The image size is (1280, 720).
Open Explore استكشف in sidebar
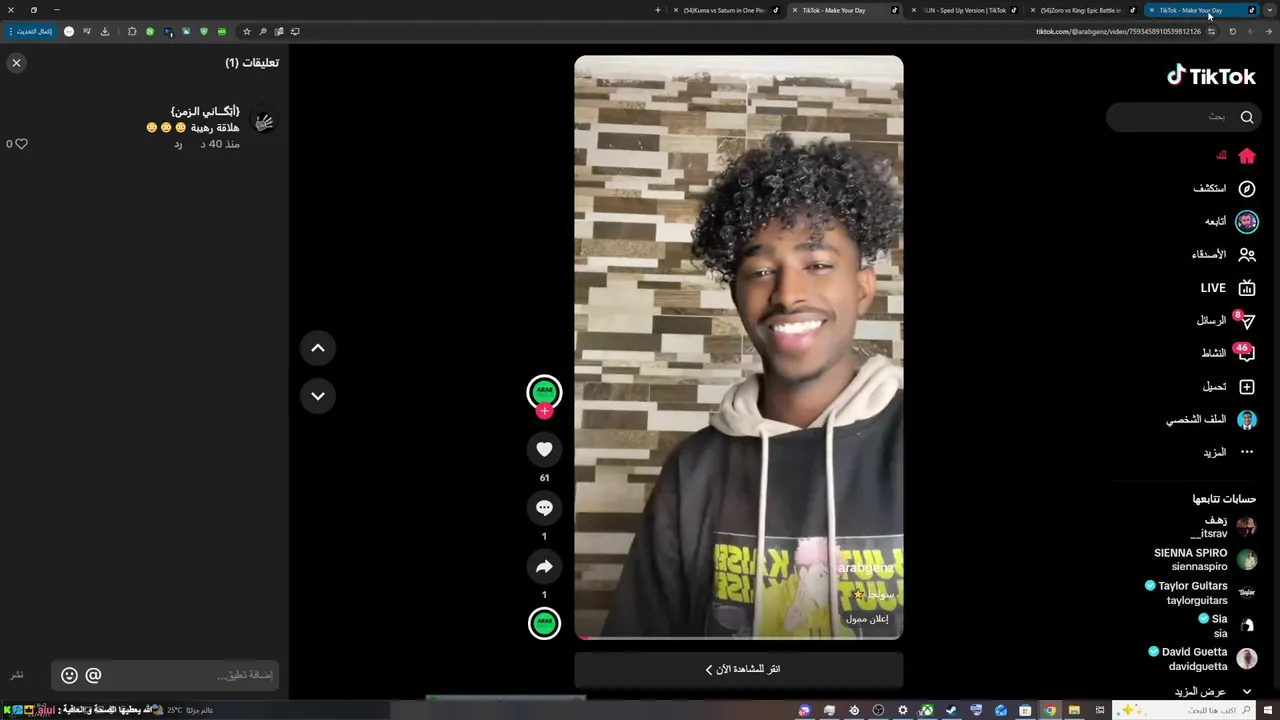[x=1224, y=189]
